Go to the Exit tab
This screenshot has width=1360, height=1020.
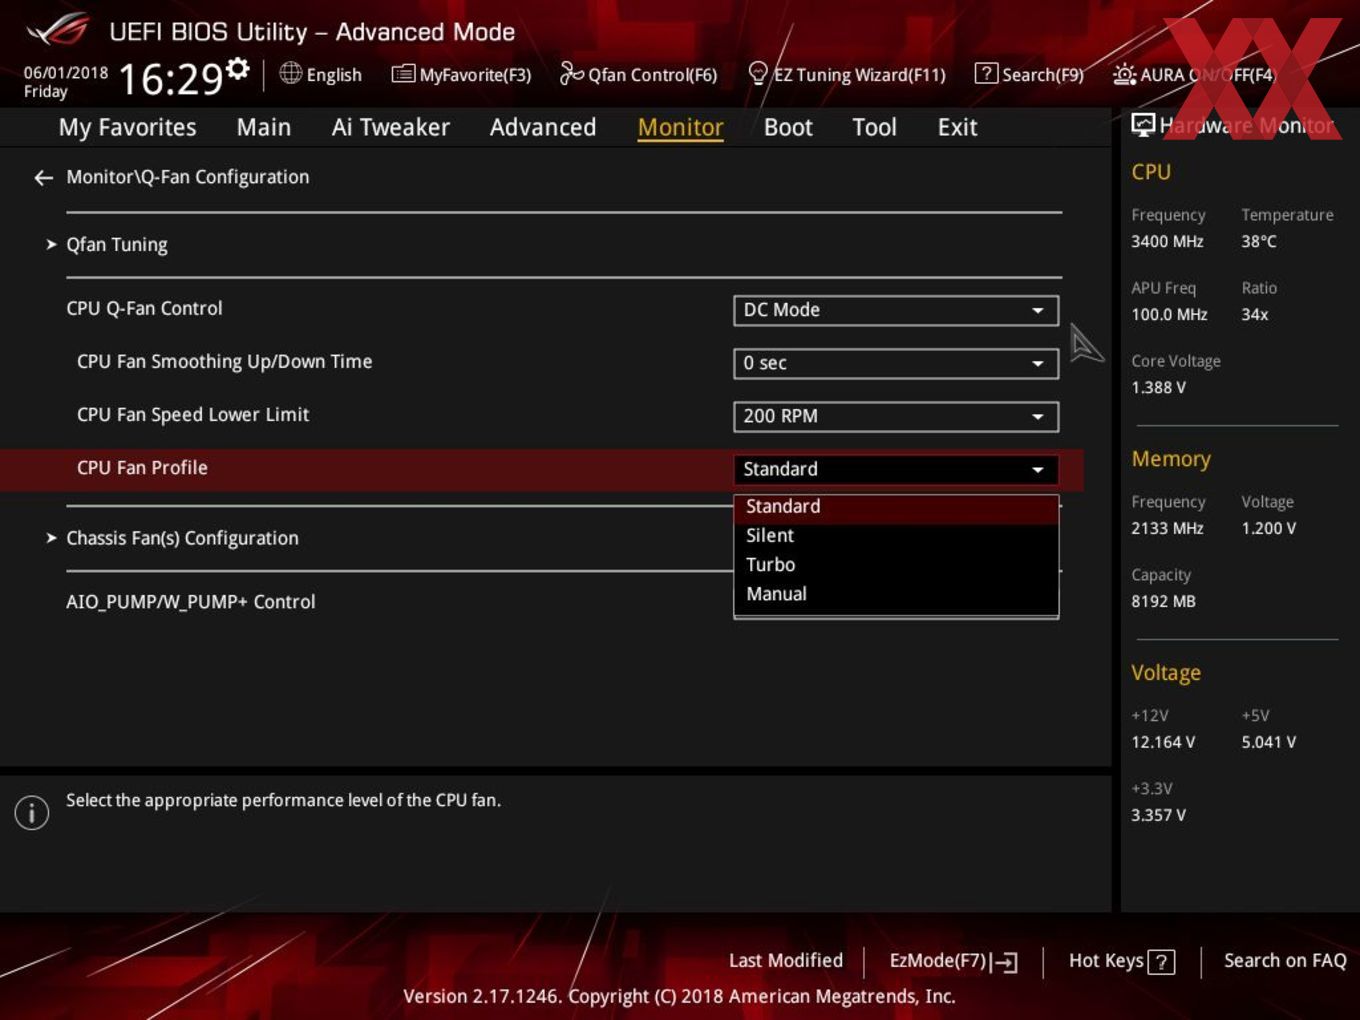pos(957,127)
